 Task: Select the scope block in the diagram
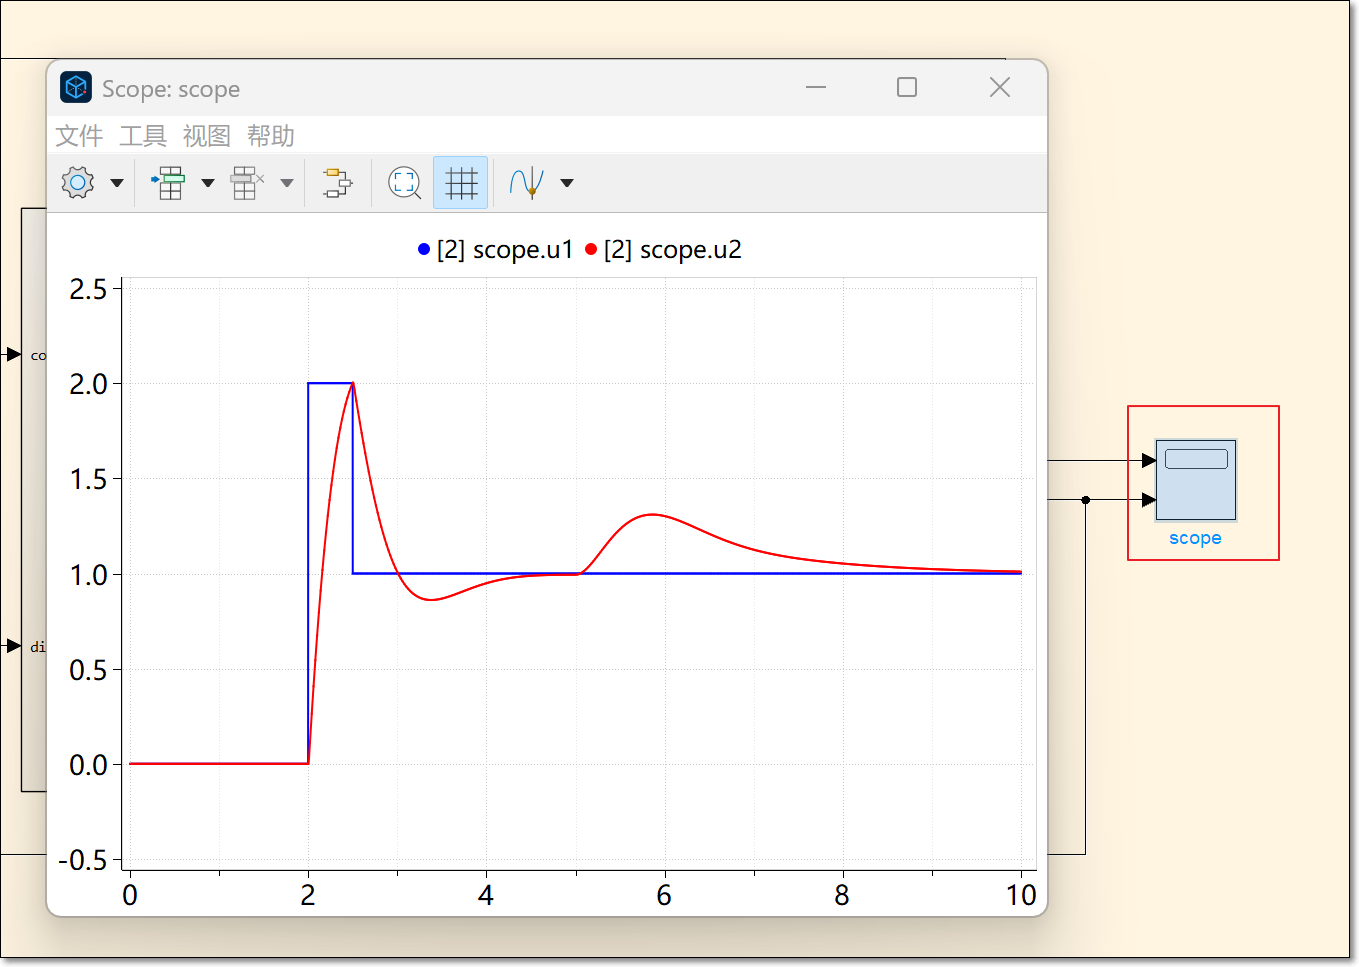pos(1196,480)
